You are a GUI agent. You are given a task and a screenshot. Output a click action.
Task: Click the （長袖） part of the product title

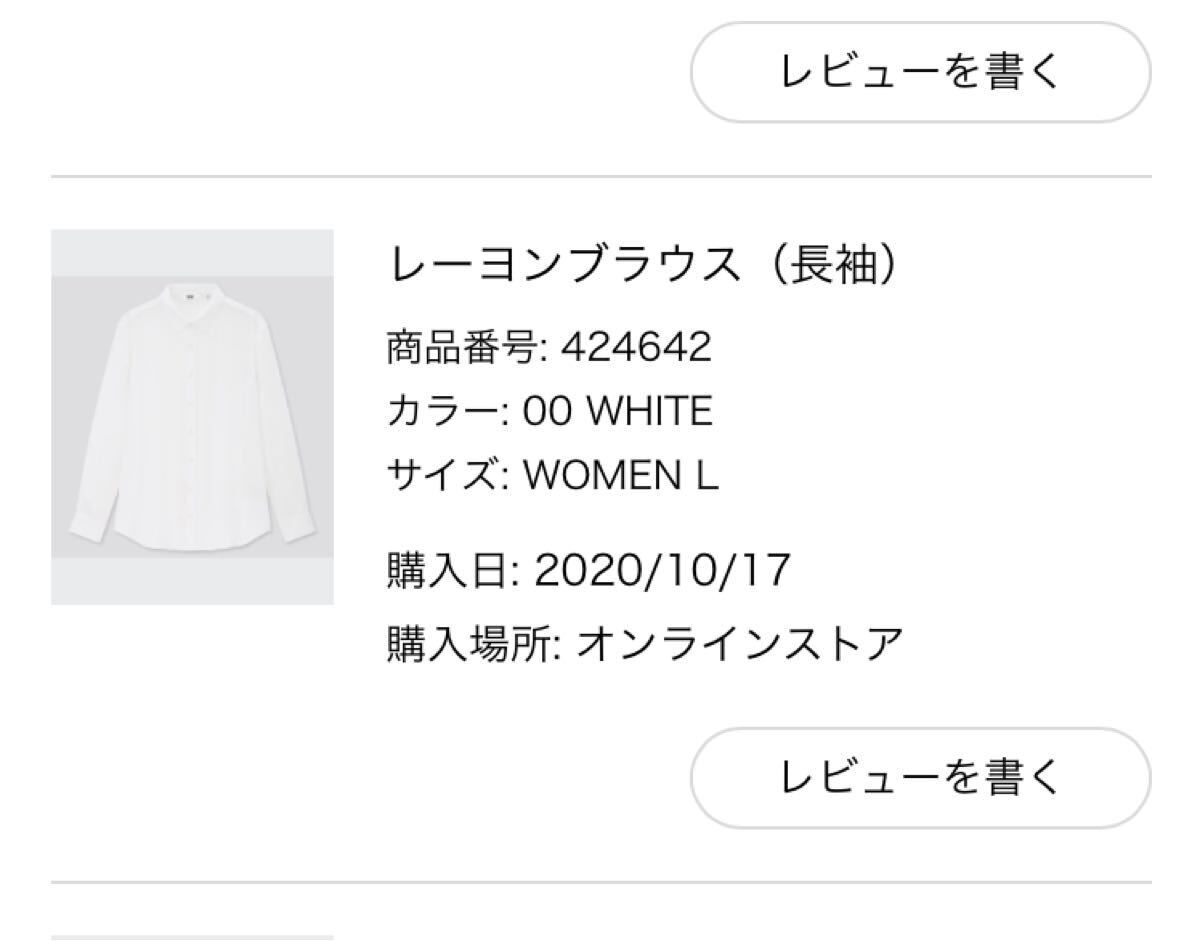click(x=828, y=267)
